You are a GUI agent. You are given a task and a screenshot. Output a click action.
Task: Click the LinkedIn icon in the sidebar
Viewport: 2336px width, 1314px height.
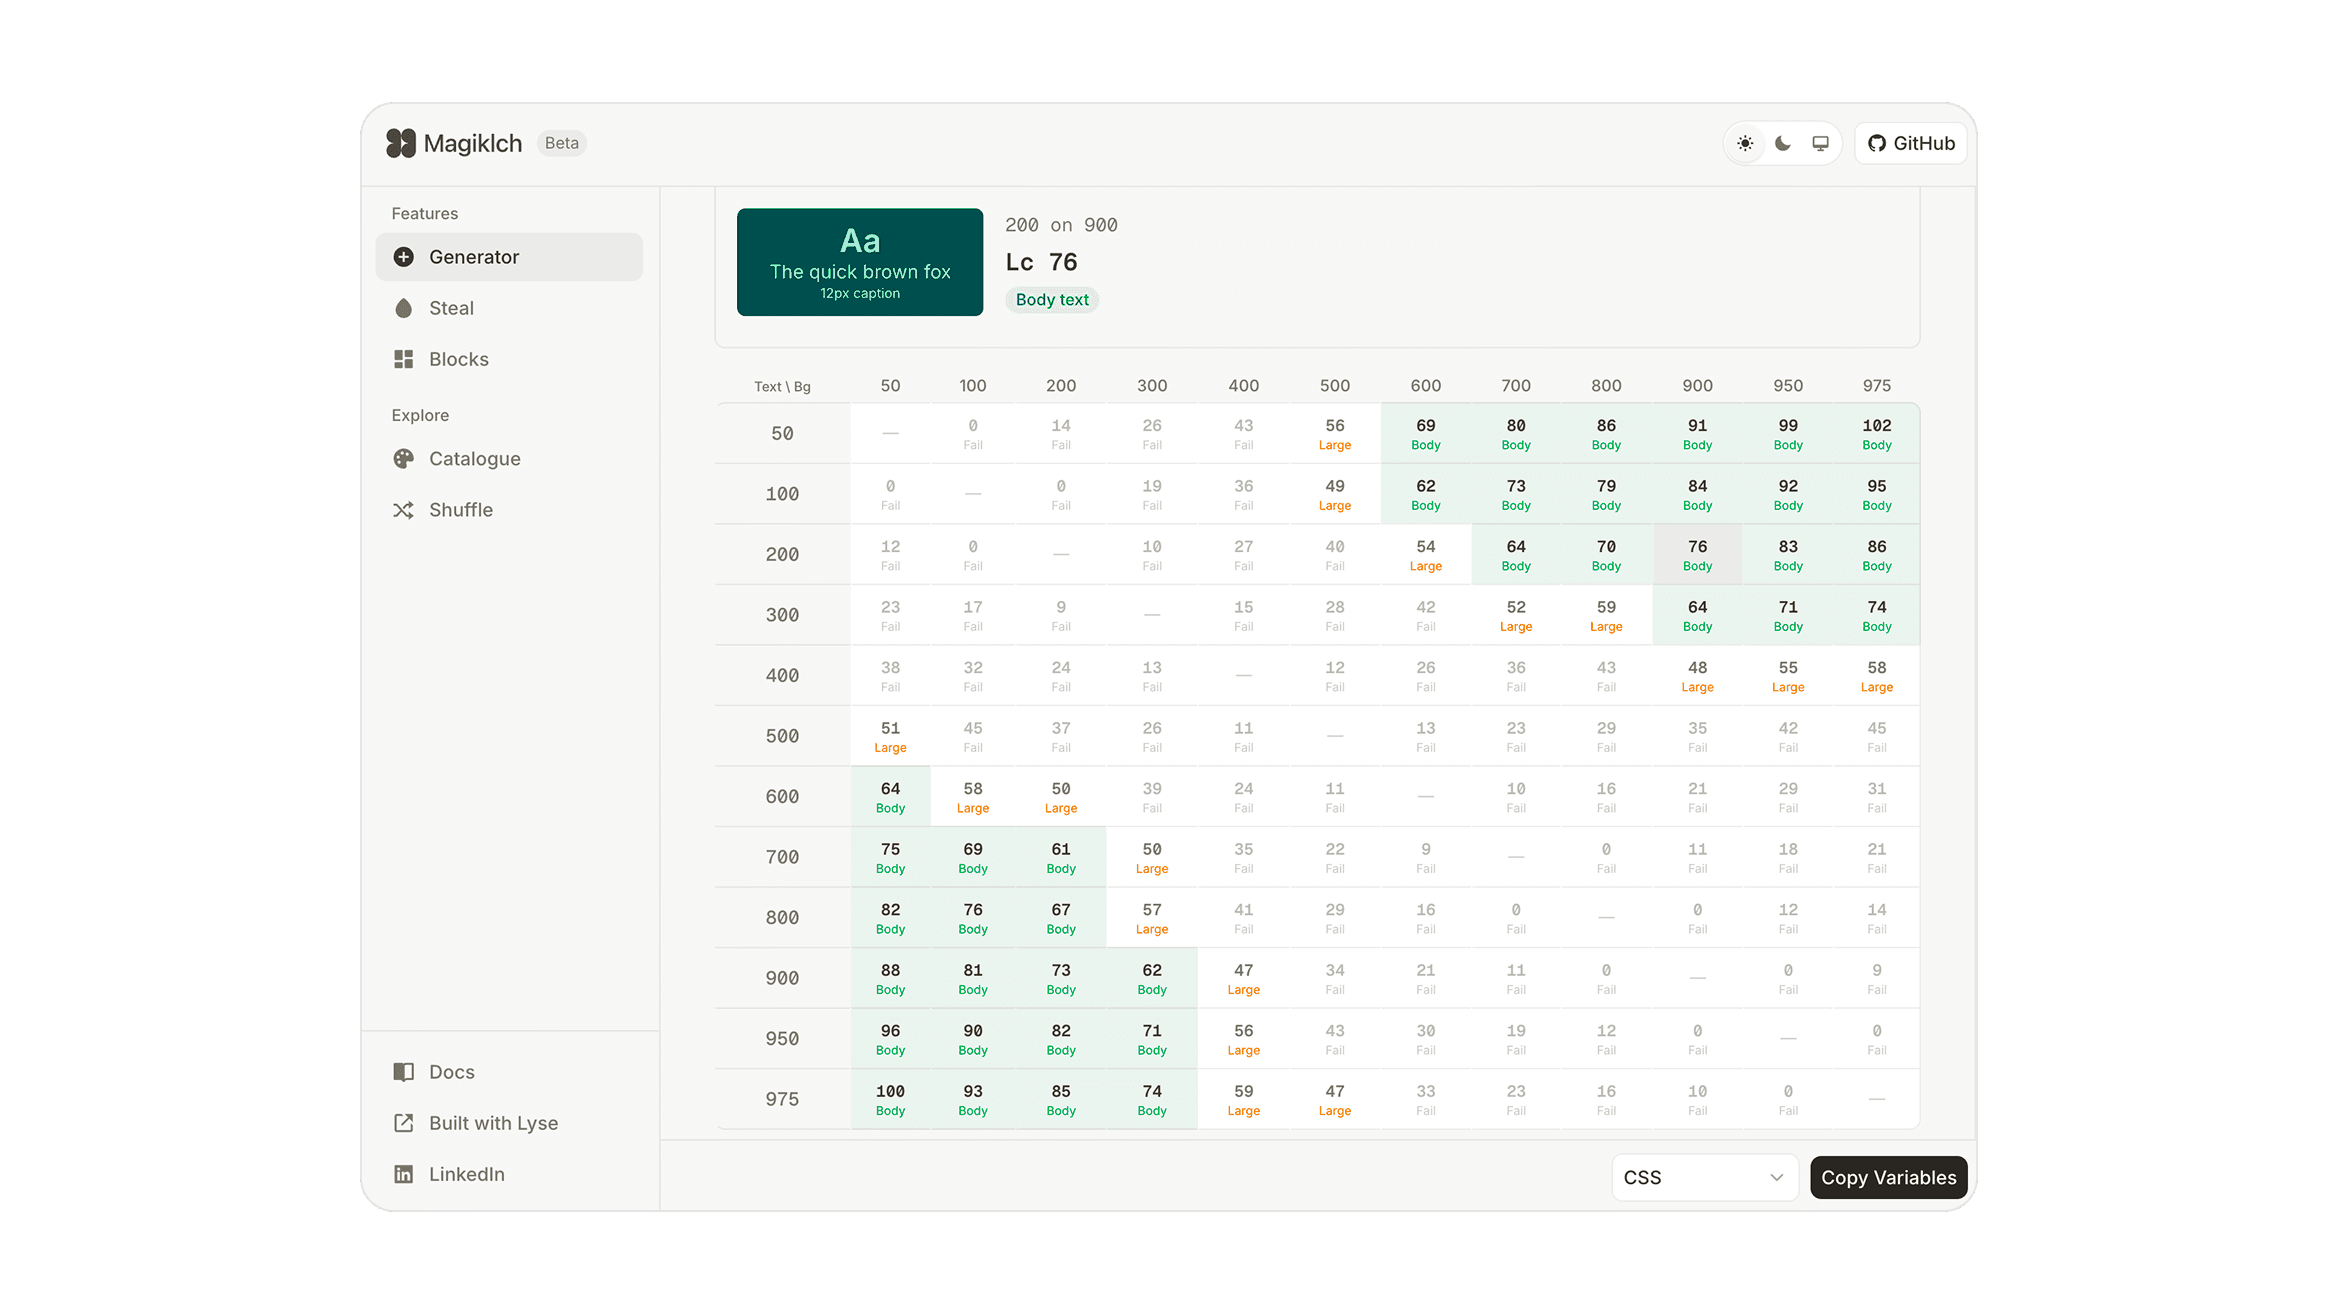coord(403,1173)
